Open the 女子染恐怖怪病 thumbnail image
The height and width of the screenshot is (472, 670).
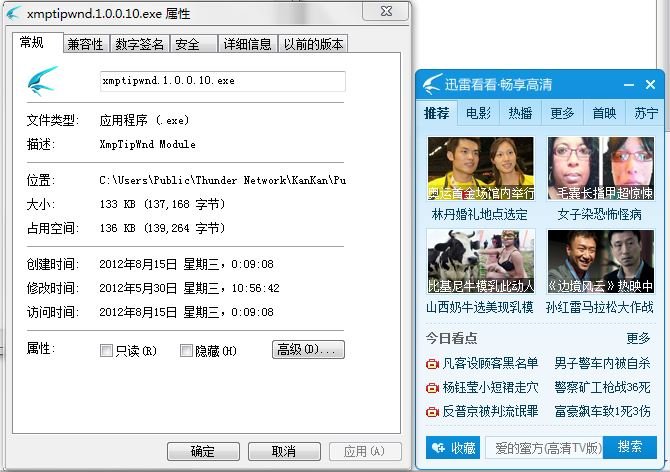601,168
